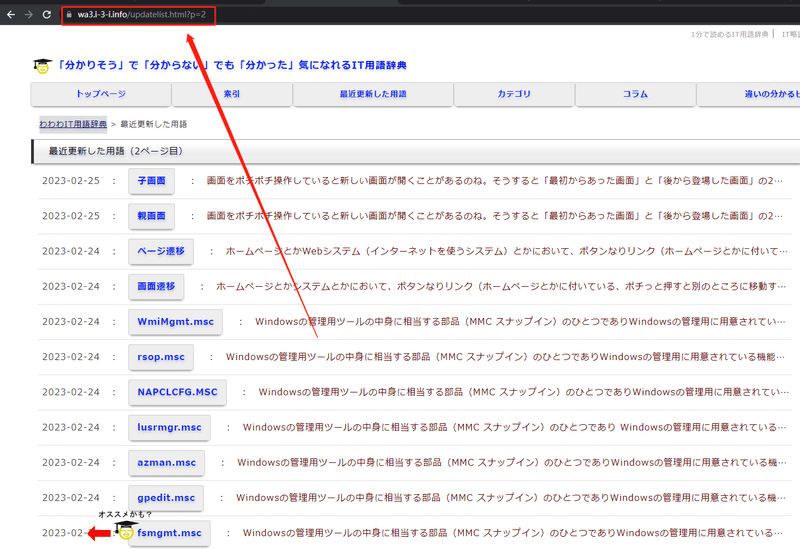This screenshot has height=549, width=800.
Task: Open the WmiMgmt.msc term link
Action: 176,321
